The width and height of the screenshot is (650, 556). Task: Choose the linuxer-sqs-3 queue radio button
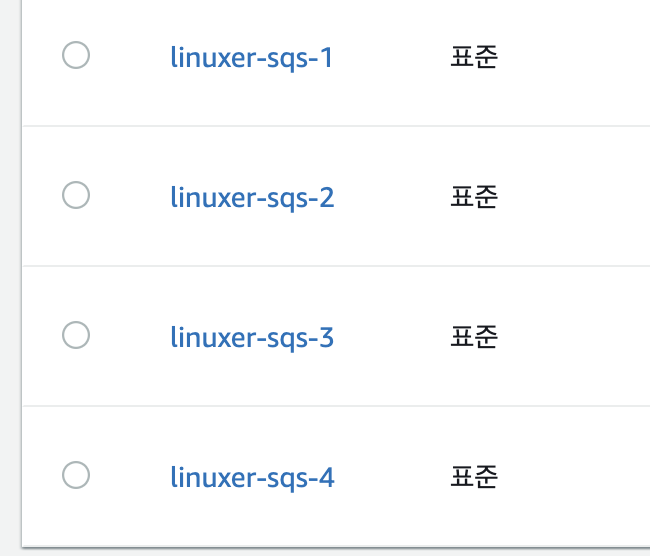point(76,335)
